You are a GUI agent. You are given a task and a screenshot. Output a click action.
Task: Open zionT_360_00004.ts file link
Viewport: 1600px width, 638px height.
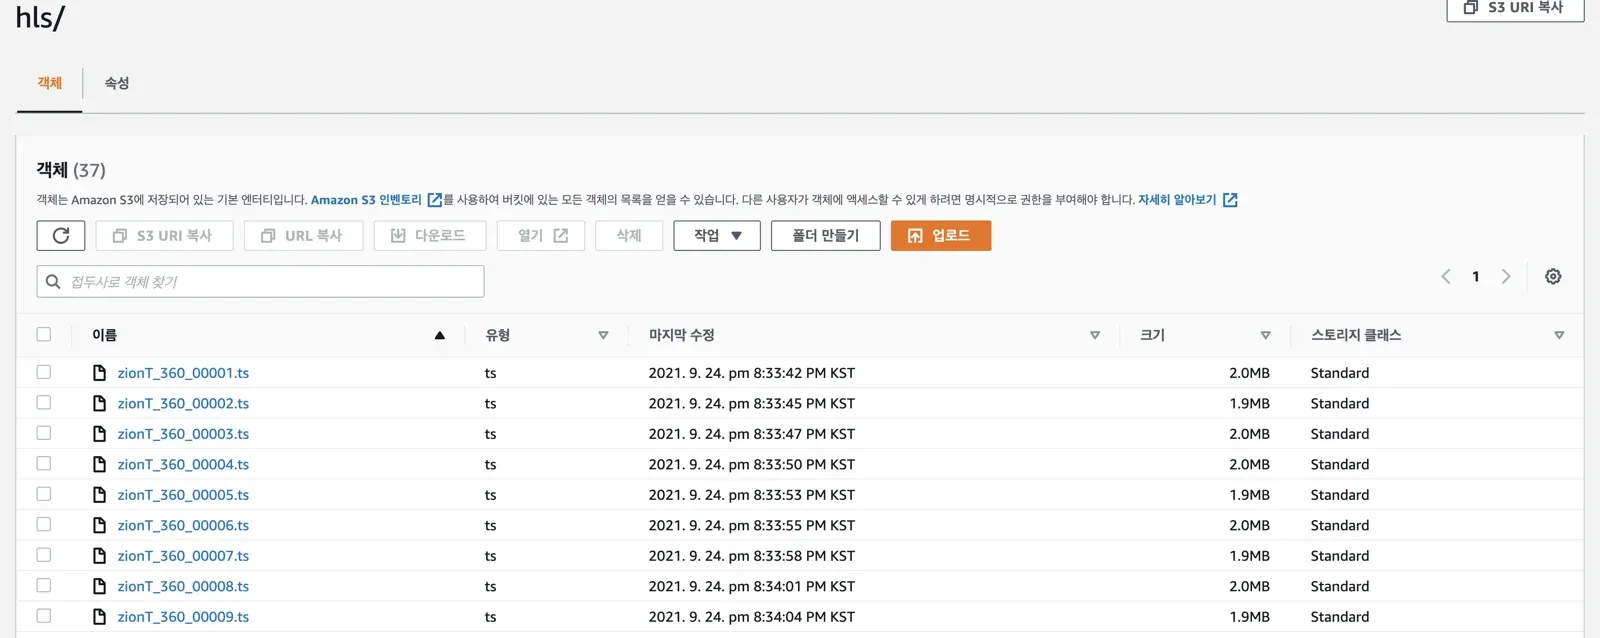pyautogui.click(x=183, y=465)
